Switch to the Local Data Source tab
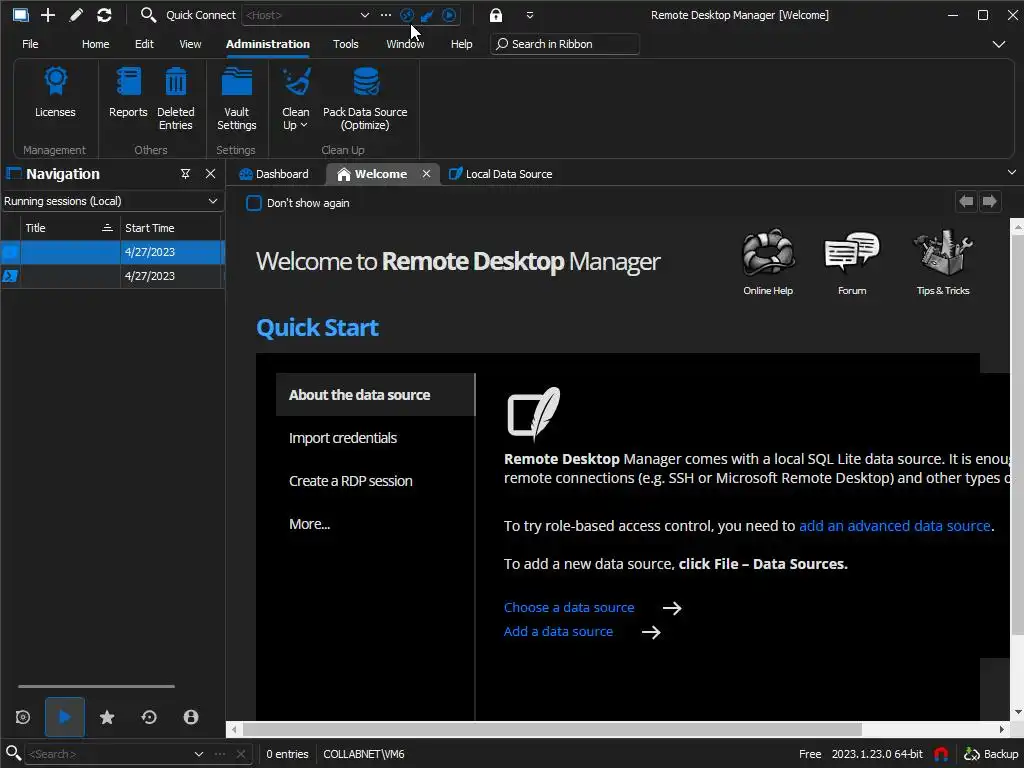The height and width of the screenshot is (768, 1024). pos(501,174)
